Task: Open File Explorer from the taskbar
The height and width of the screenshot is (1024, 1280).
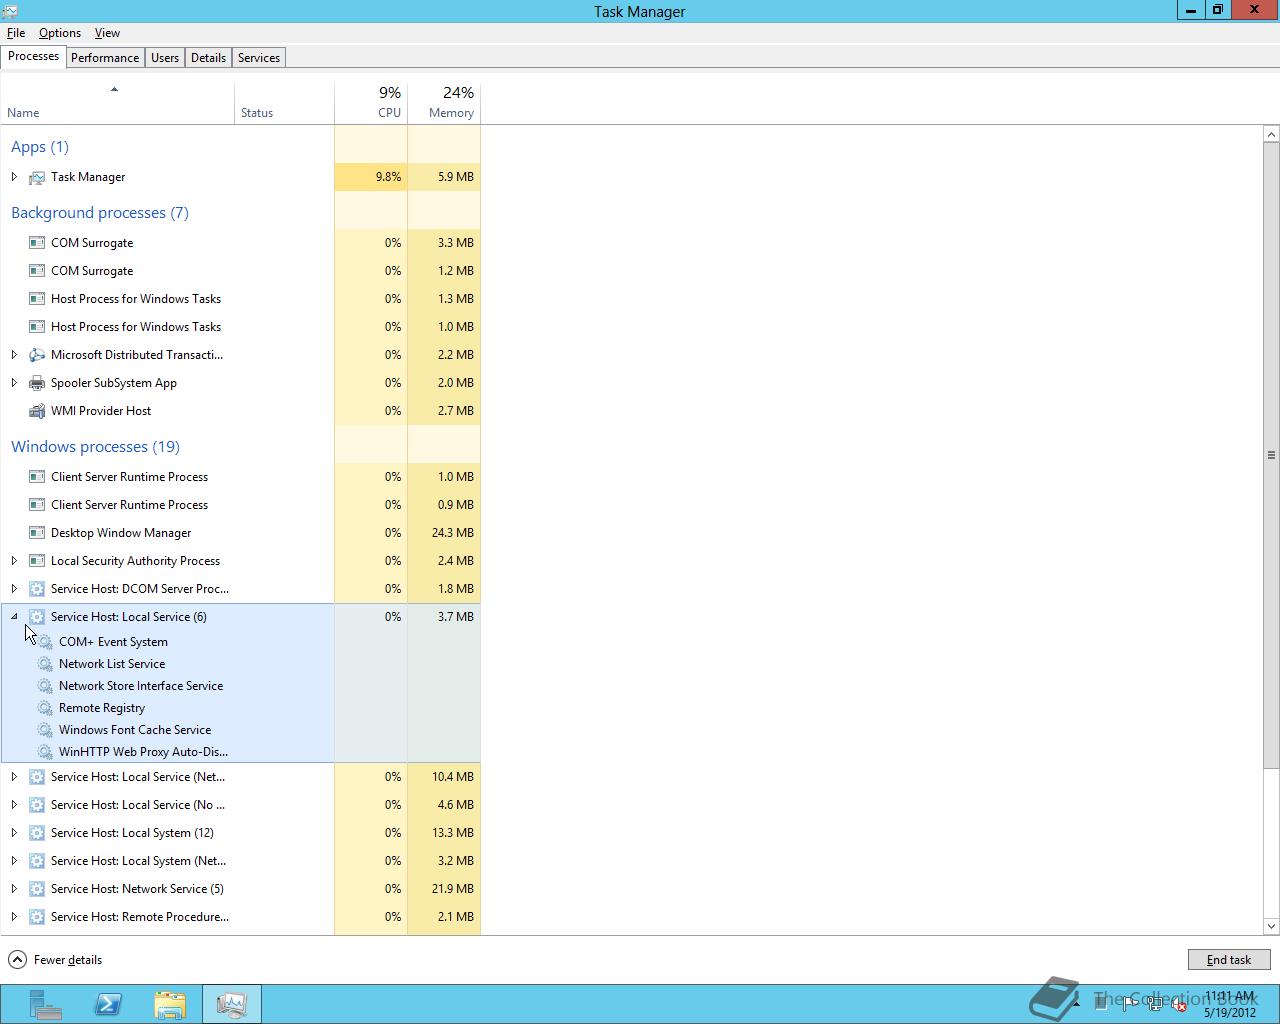Action: [x=170, y=1004]
